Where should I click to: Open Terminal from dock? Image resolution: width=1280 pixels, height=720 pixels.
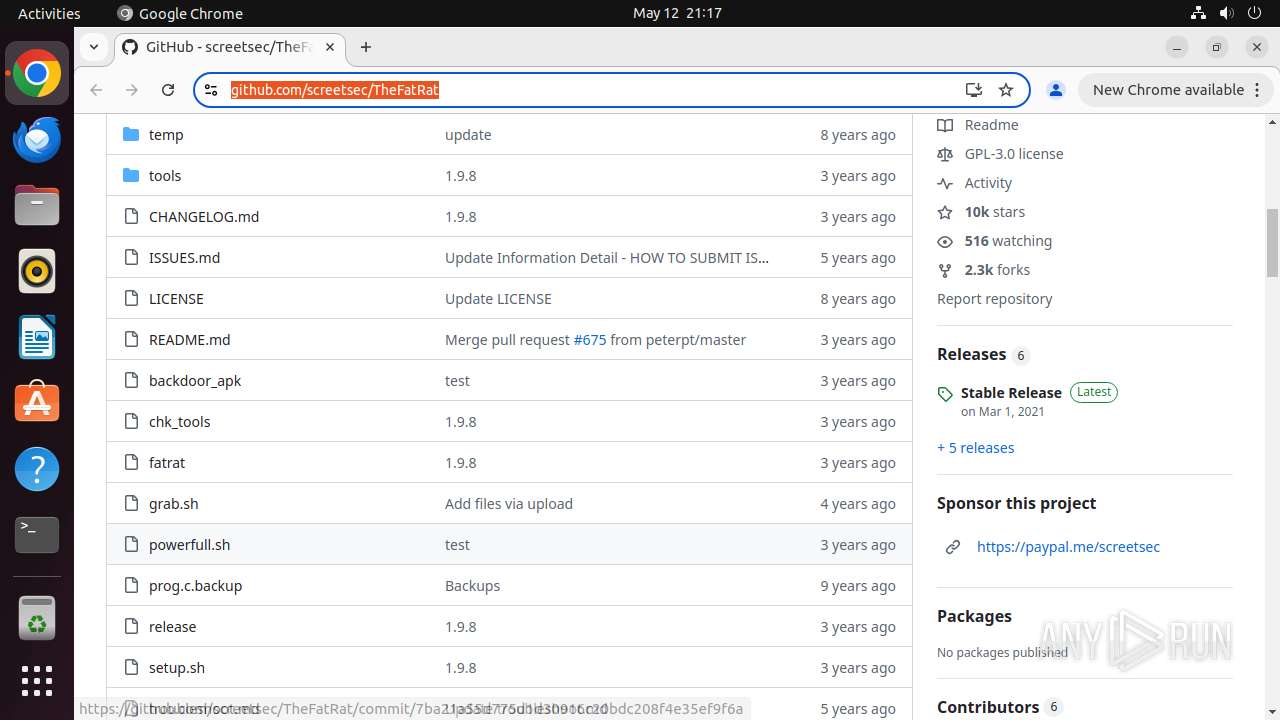pos(37,535)
